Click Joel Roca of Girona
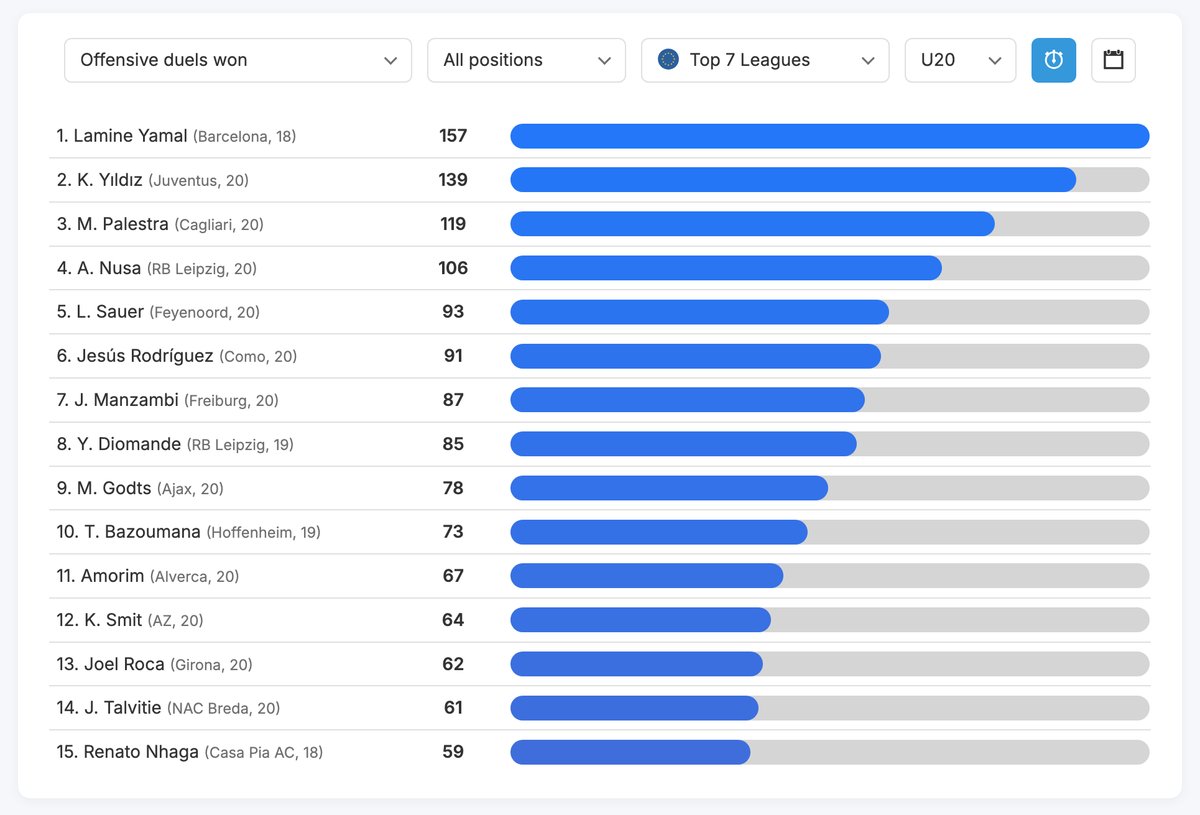The width and height of the screenshot is (1200, 815). pyautogui.click(x=124, y=664)
